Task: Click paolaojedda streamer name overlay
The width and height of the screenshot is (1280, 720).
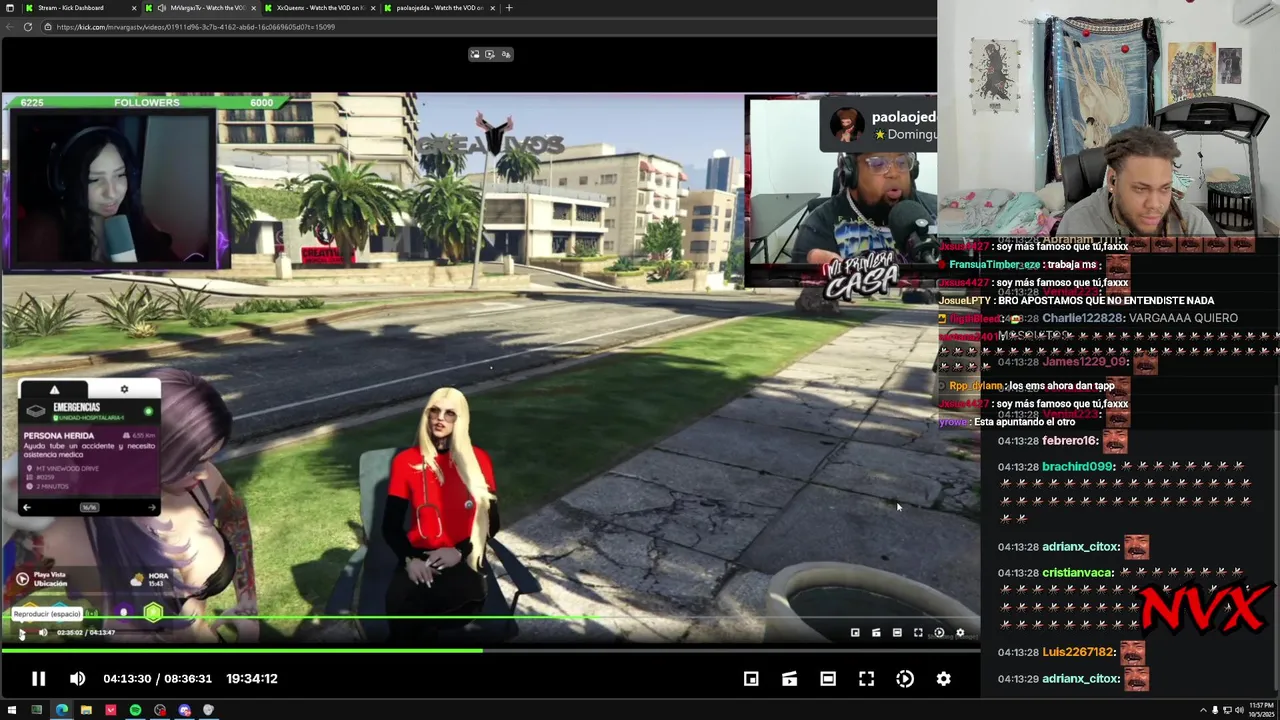Action: pos(904,117)
